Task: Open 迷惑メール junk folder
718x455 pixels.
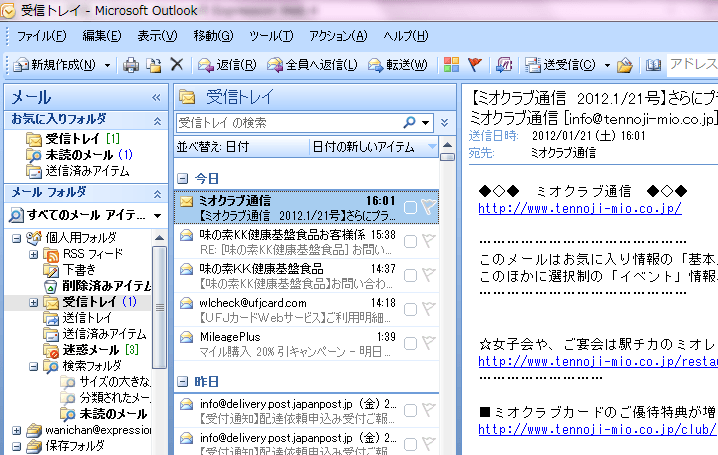Action: click(91, 350)
